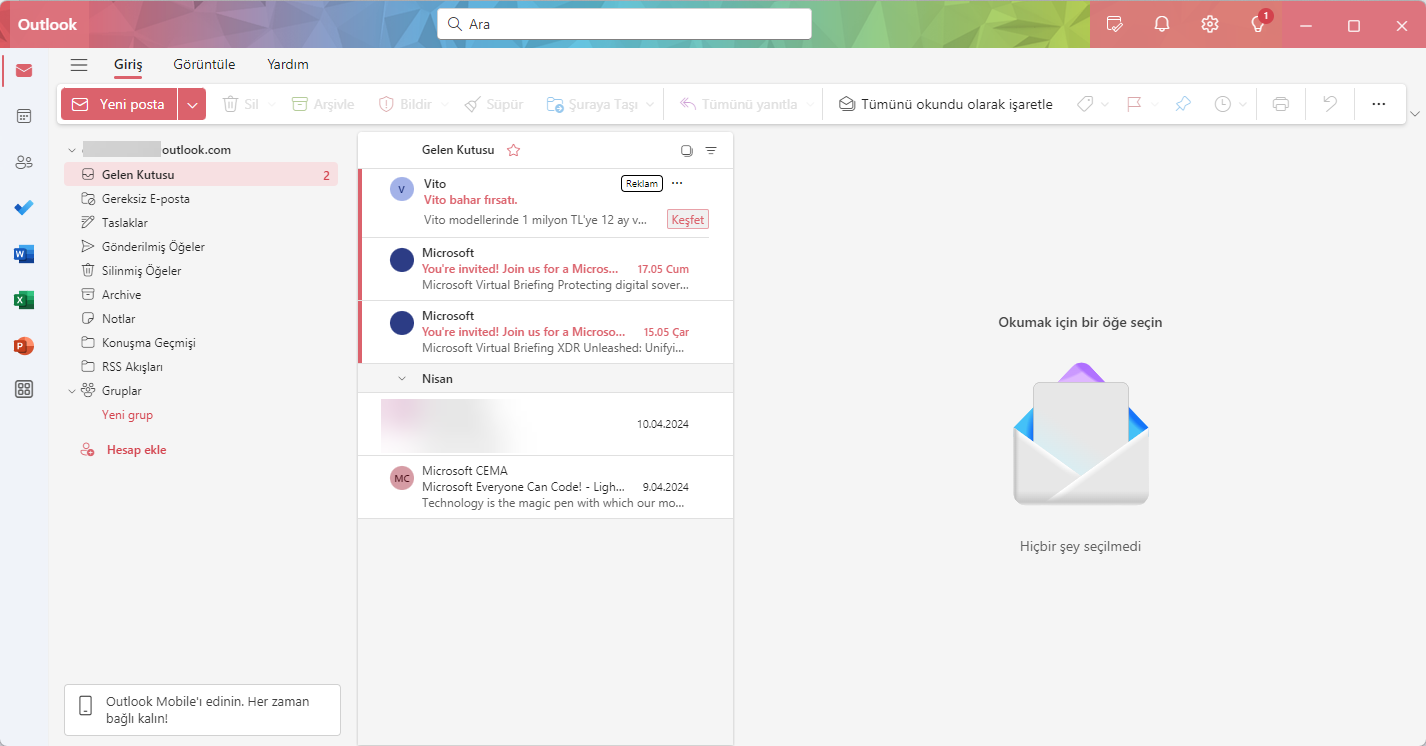Click Arşivle in the toolbar
Image resolution: width=1426 pixels, height=746 pixels.
point(323,104)
